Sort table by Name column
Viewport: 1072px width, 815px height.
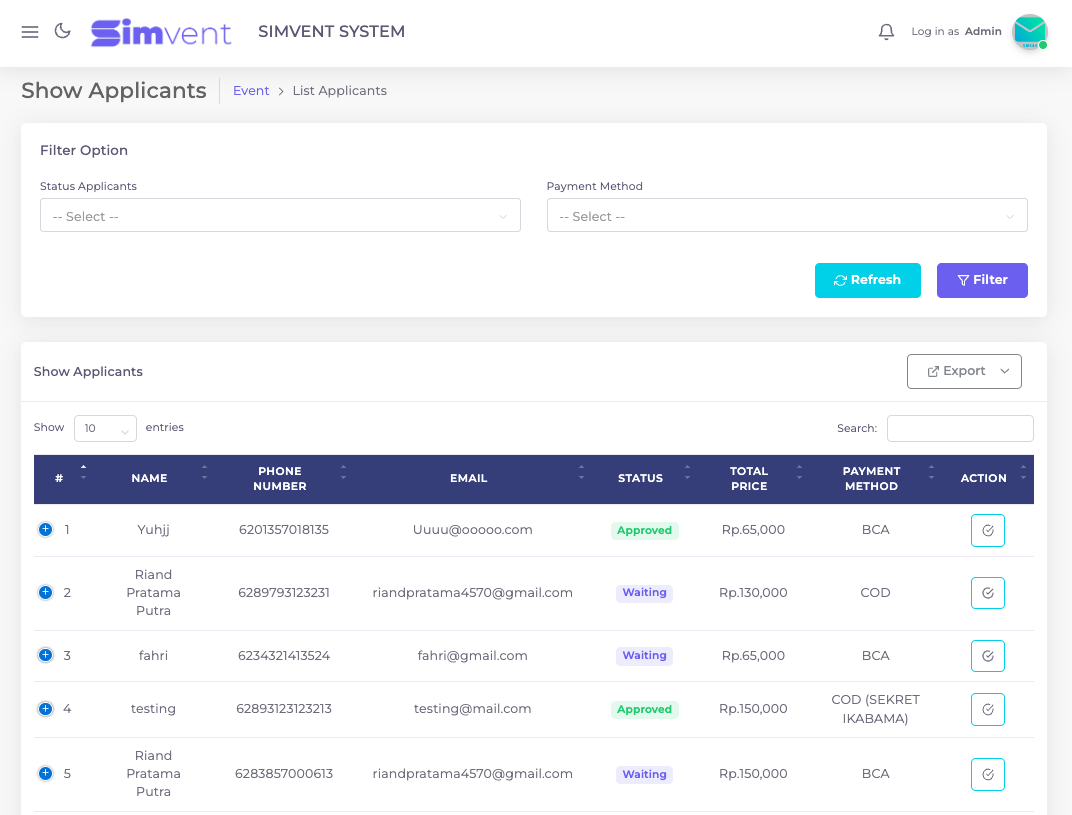(149, 479)
